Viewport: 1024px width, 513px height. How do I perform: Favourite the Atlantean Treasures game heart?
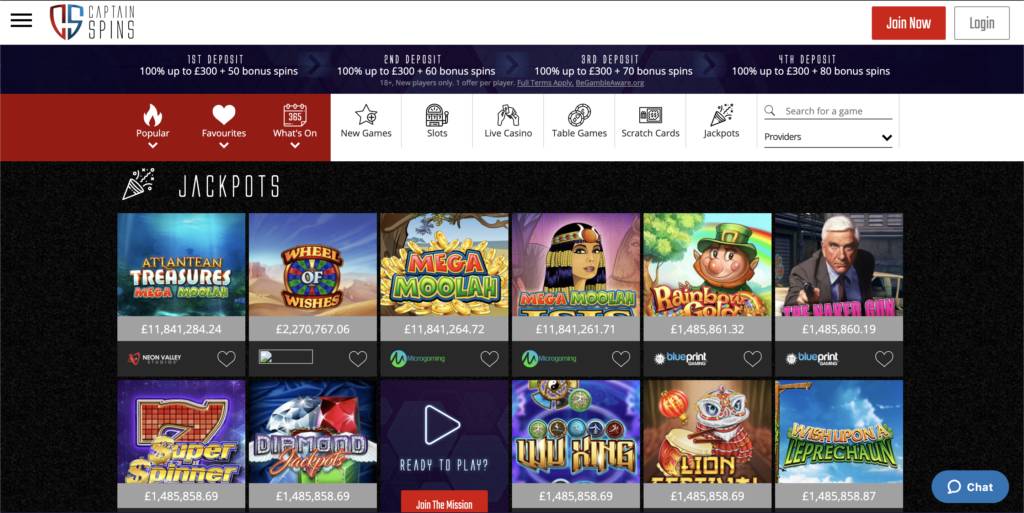[227, 358]
